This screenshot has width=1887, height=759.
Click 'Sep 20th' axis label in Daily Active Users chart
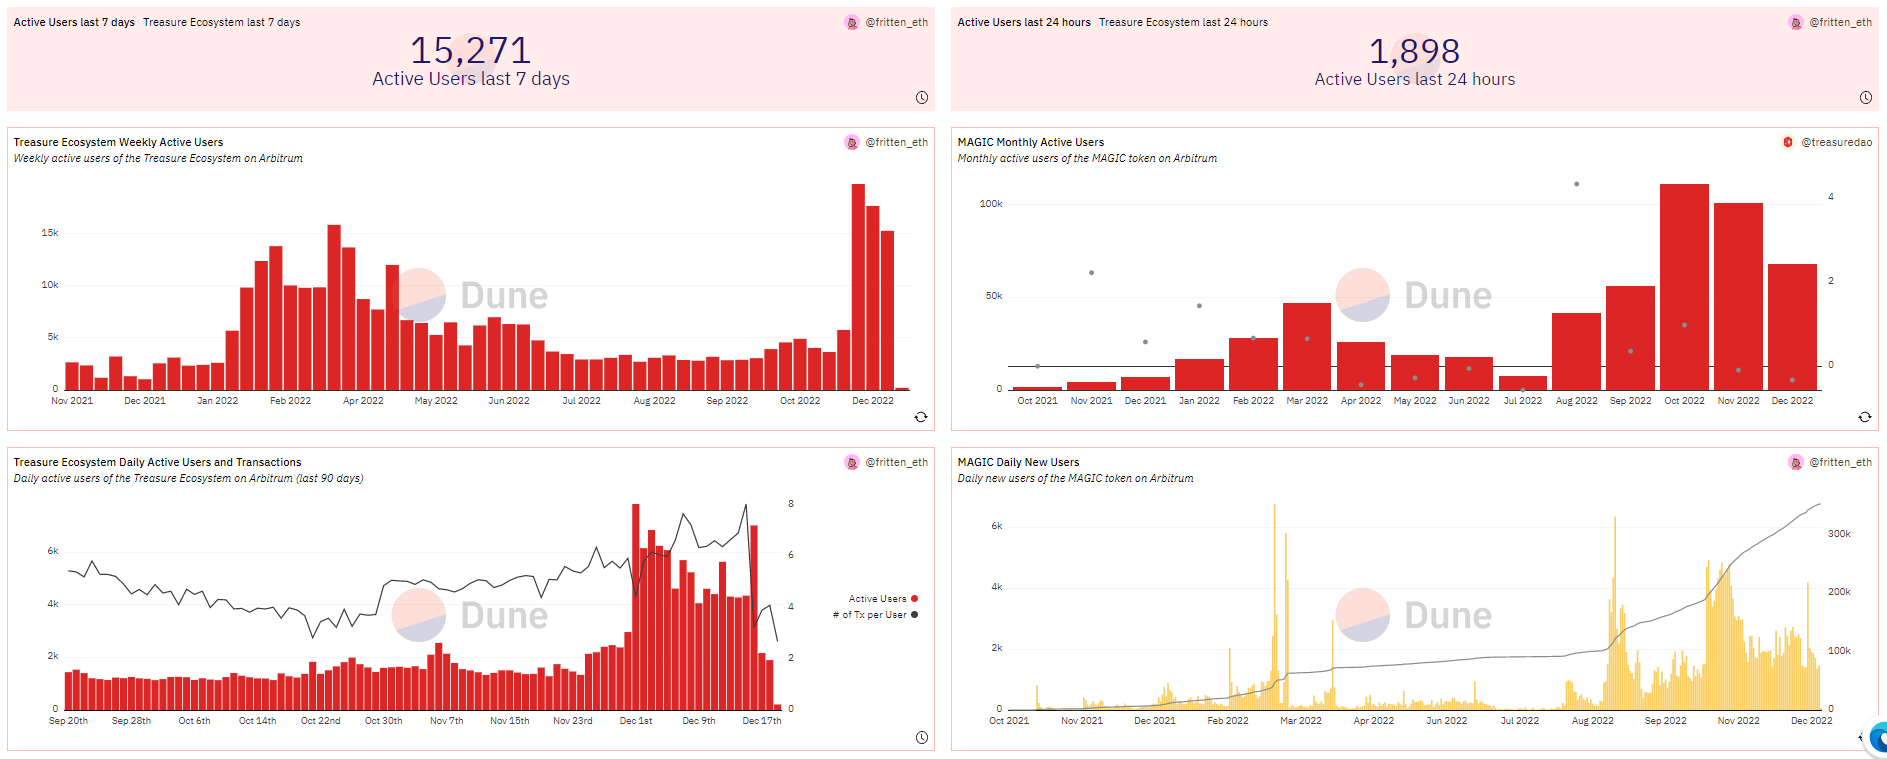click(x=68, y=721)
